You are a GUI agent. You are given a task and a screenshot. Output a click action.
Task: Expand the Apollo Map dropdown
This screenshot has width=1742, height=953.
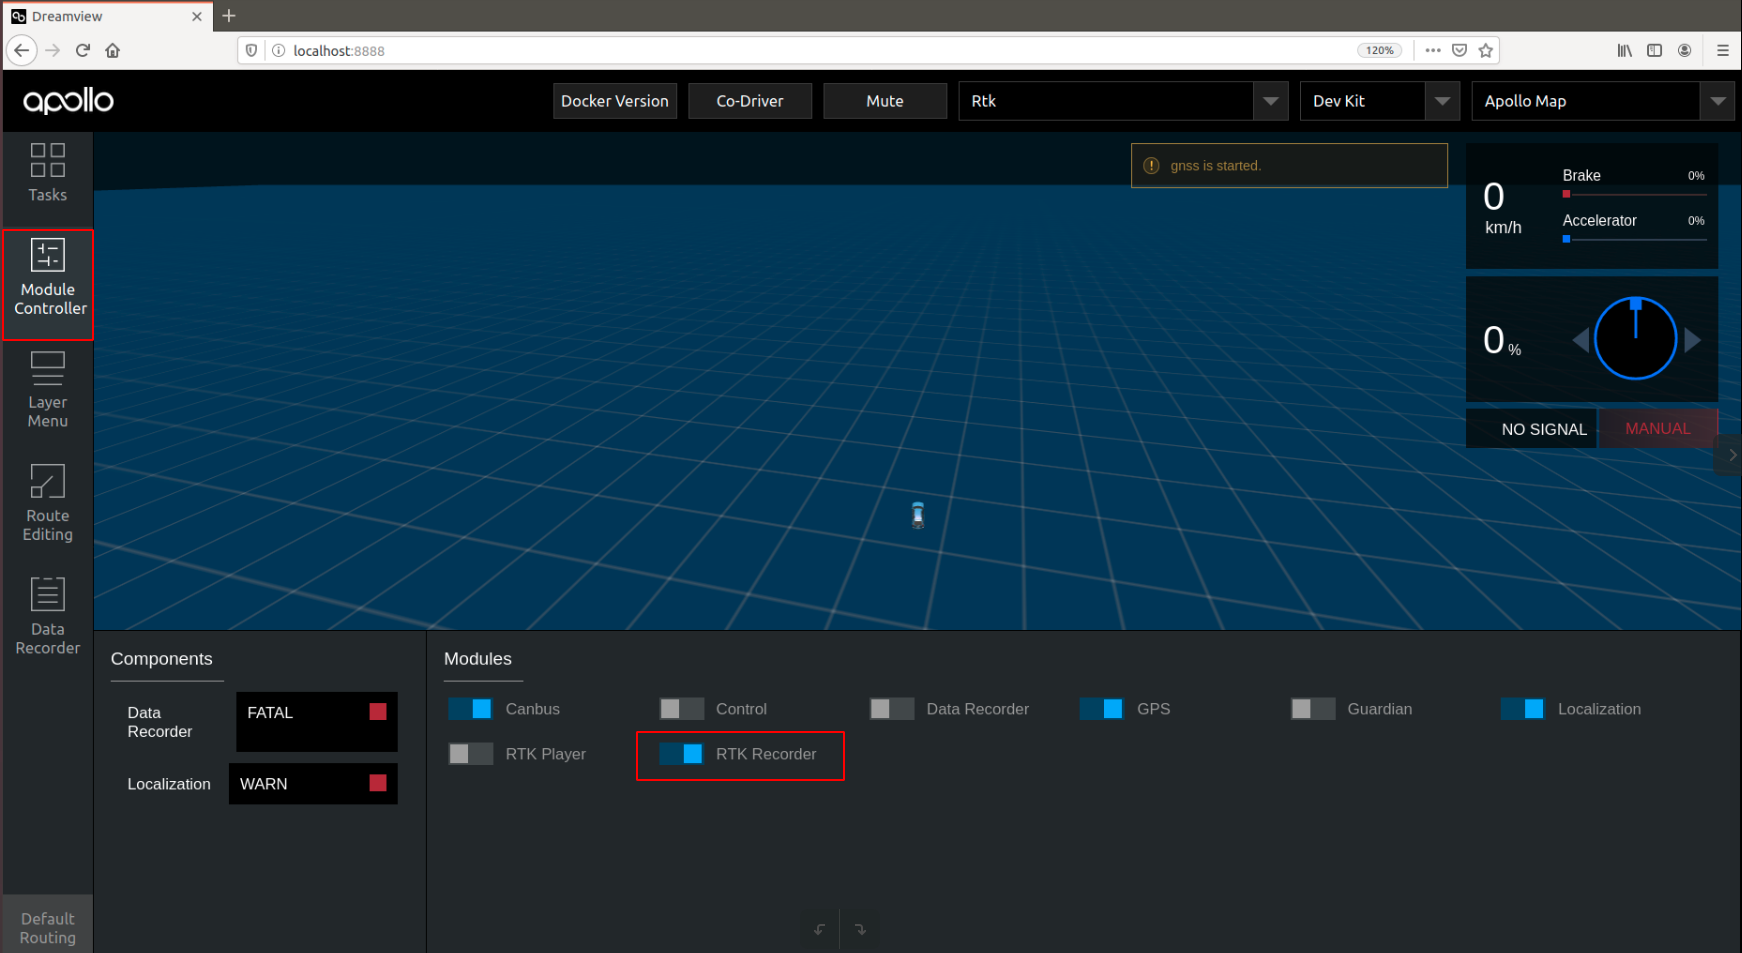click(x=1717, y=101)
